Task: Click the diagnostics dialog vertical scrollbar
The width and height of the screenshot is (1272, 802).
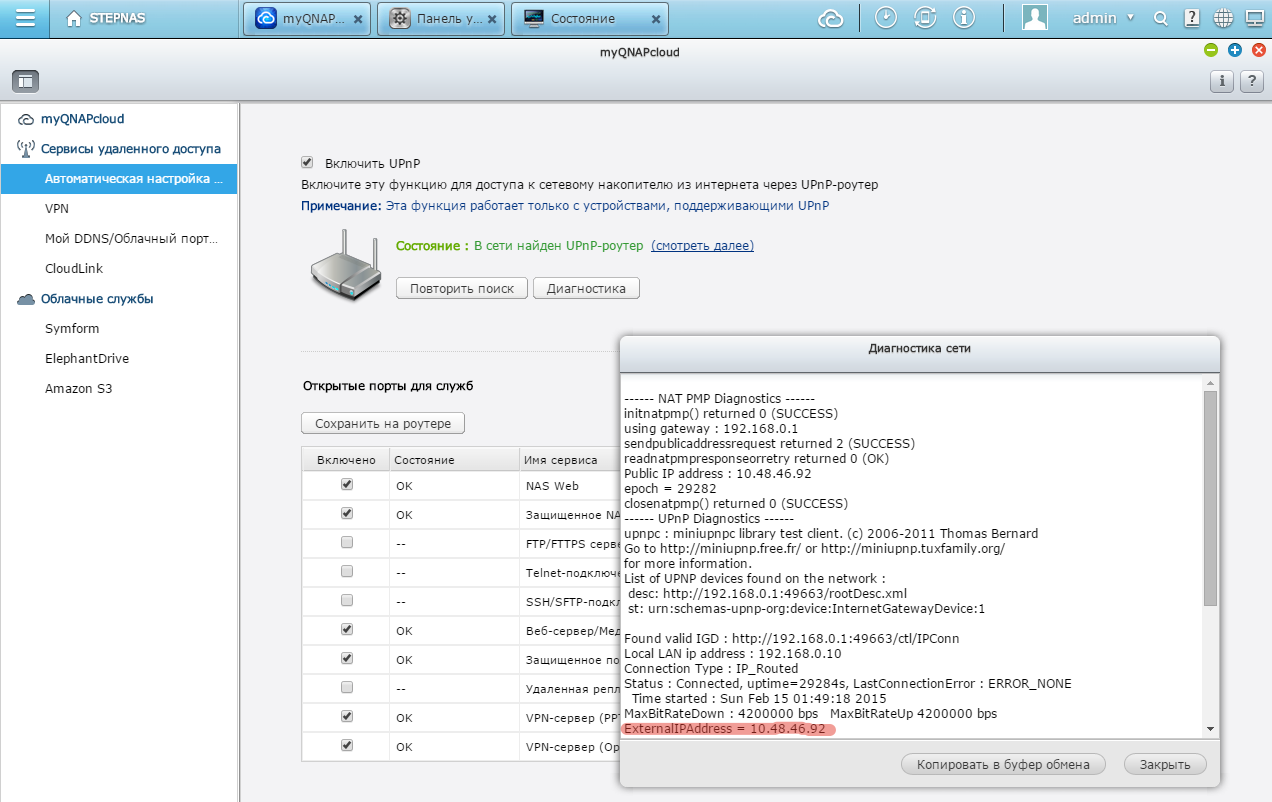Action: point(1210,500)
